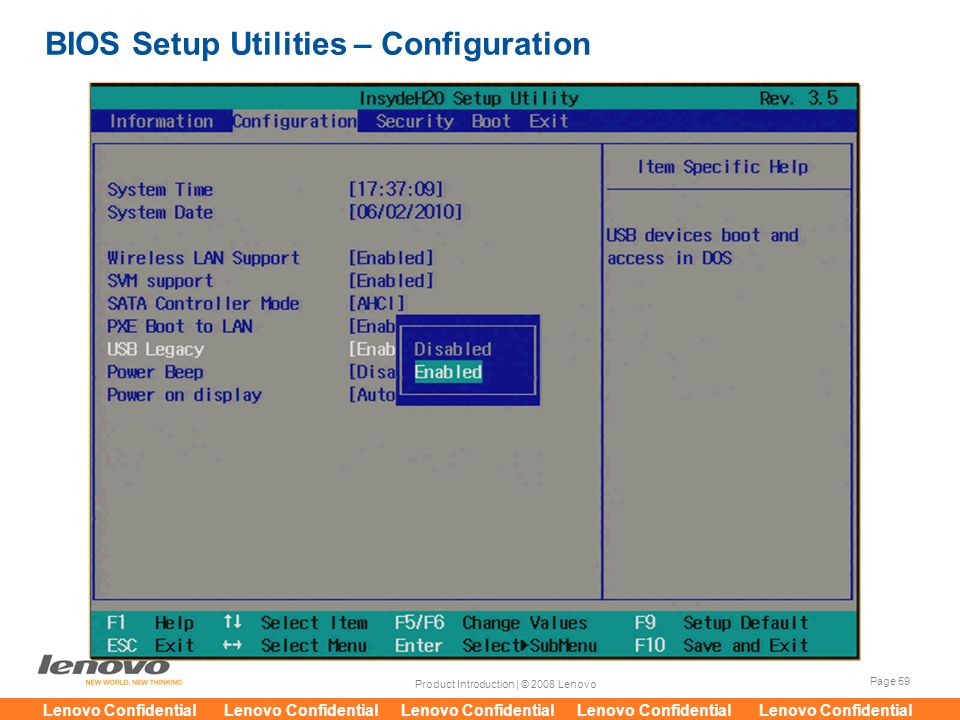Click the left/right arrows Select Menu hint
Screen dimensions: 960x720
coord(296,645)
